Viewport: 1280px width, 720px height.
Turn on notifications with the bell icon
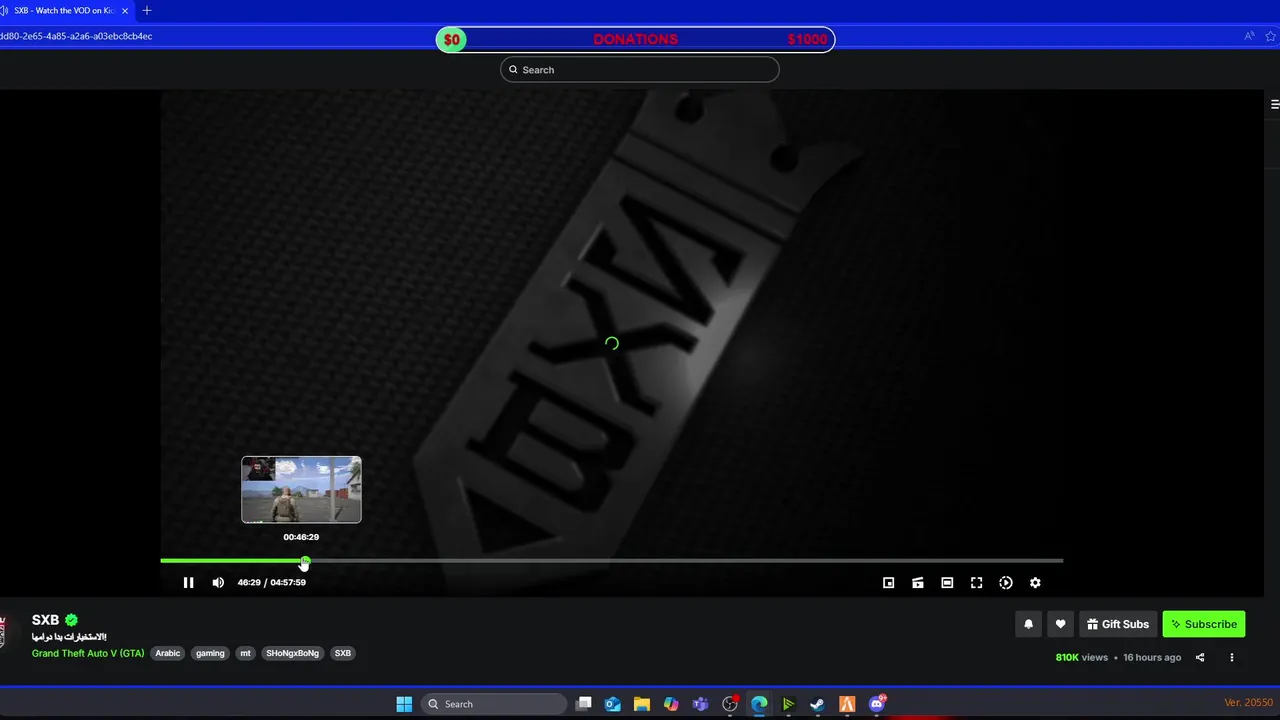1028,624
